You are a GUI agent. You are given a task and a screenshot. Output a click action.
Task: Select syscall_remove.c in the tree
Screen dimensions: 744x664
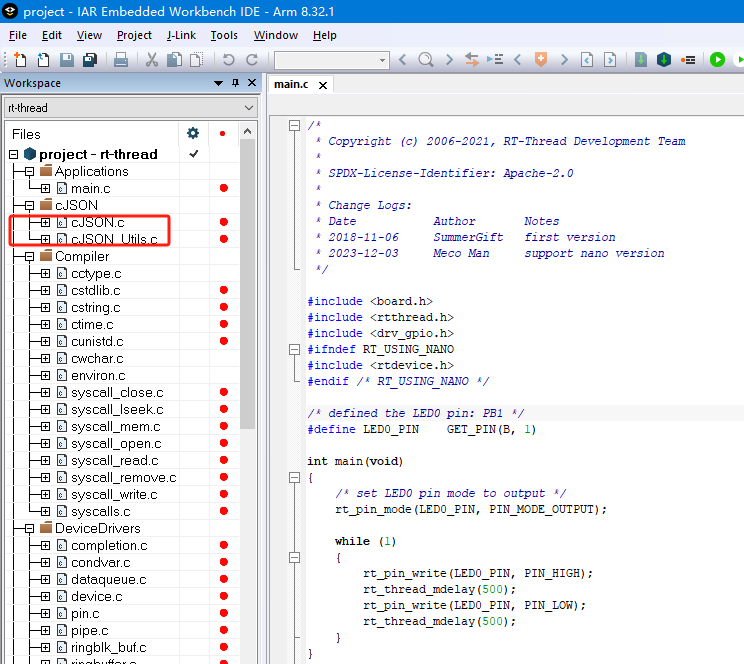123,477
